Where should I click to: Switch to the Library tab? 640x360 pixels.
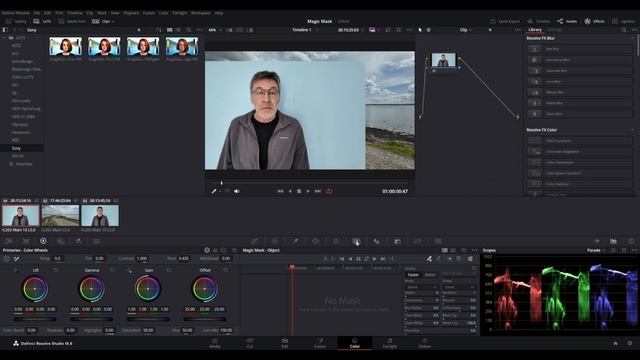(x=535, y=30)
